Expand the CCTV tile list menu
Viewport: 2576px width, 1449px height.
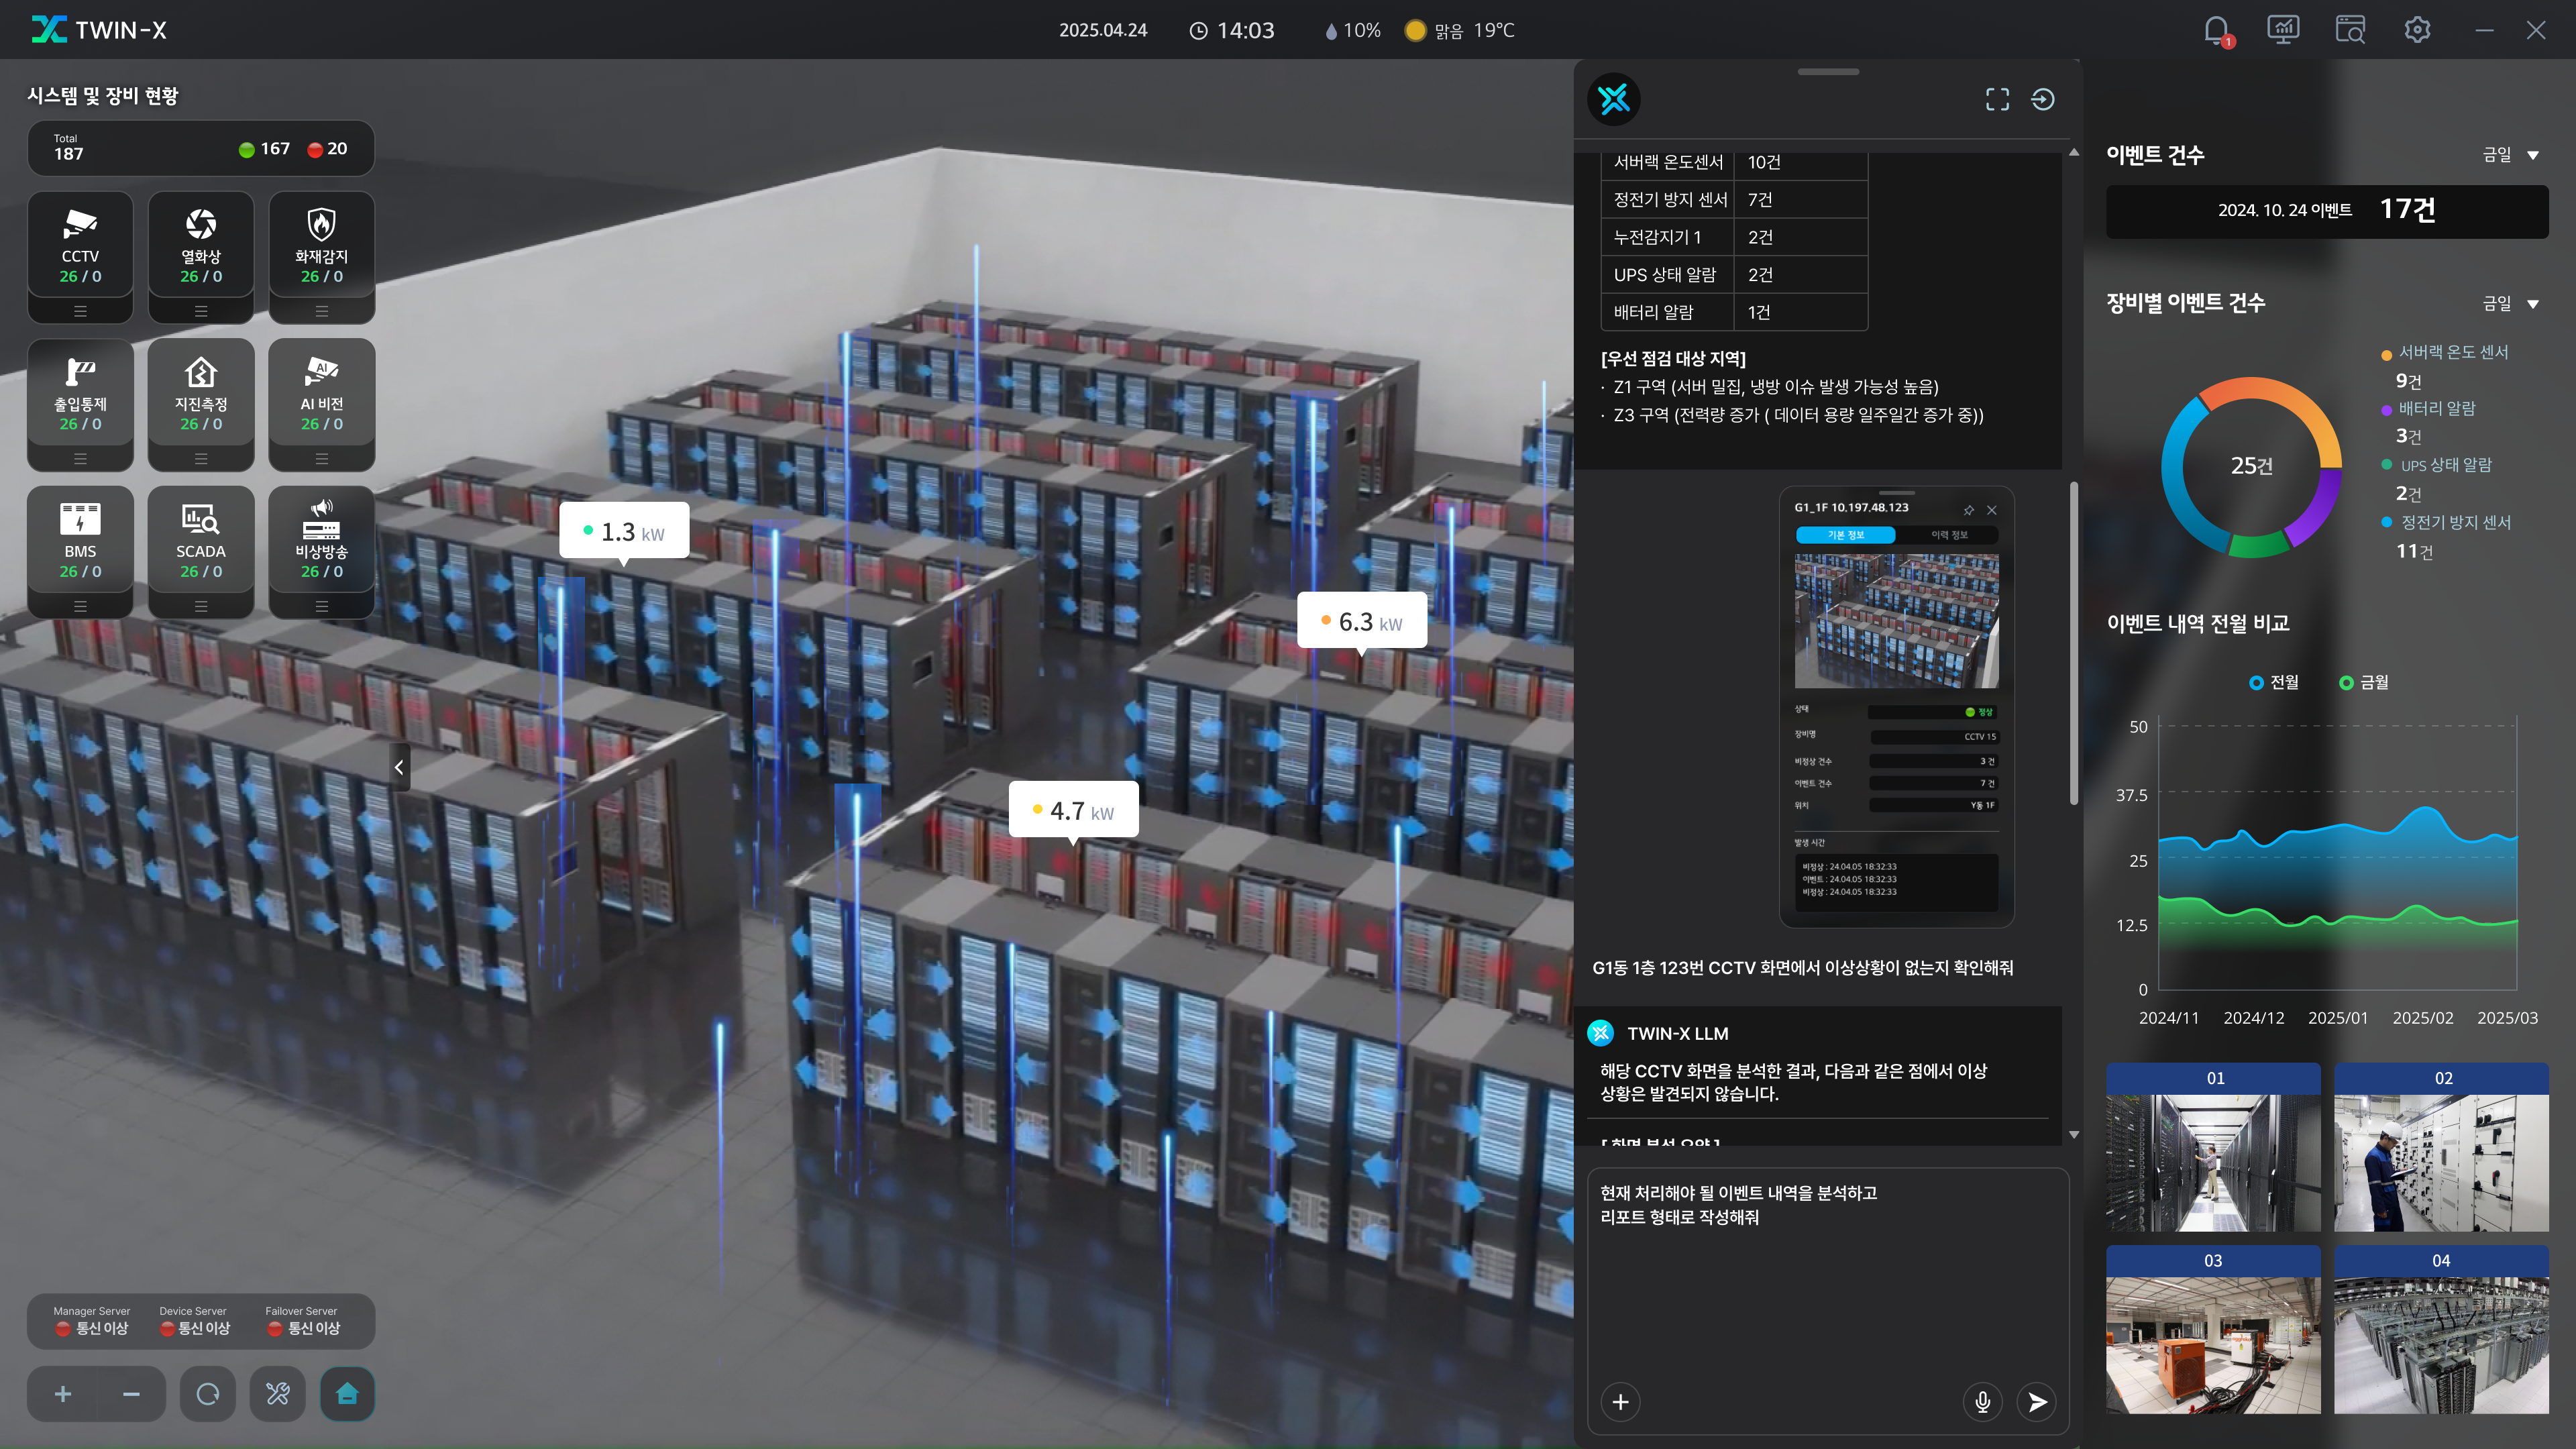80,311
